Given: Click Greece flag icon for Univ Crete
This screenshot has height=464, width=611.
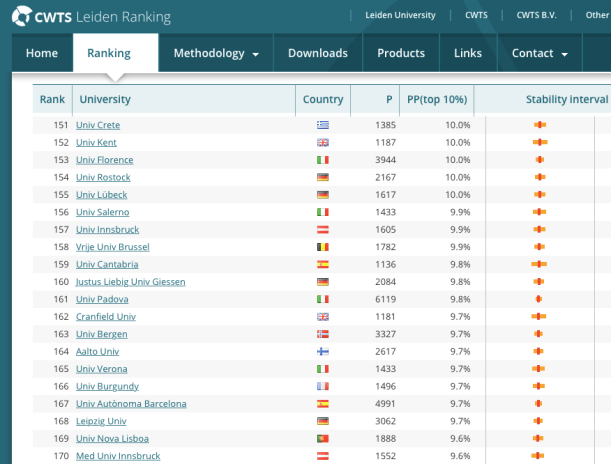Looking at the screenshot, I should [322, 125].
